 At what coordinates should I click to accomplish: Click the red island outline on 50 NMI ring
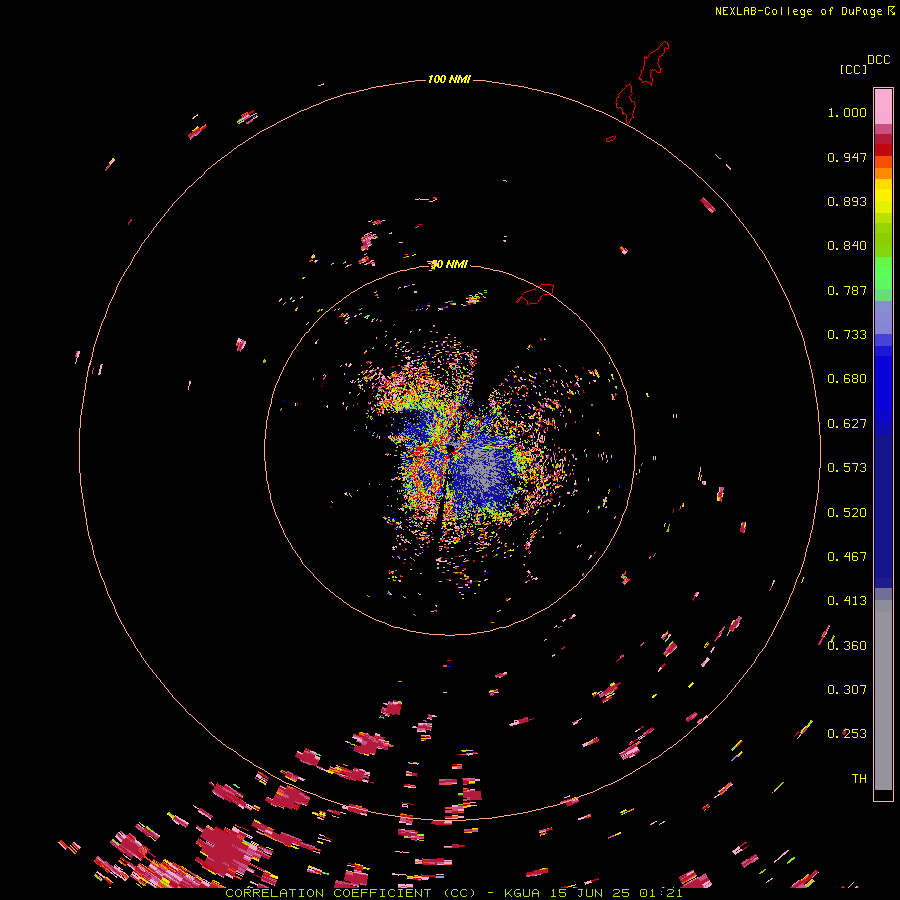535,294
